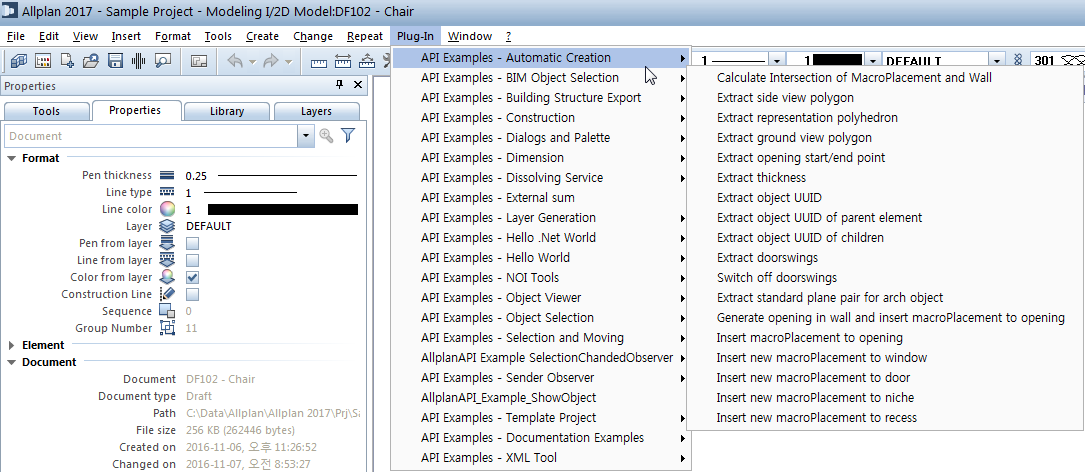Open the Document combo box dropdown arrow
The width and height of the screenshot is (1085, 472).
pos(306,136)
